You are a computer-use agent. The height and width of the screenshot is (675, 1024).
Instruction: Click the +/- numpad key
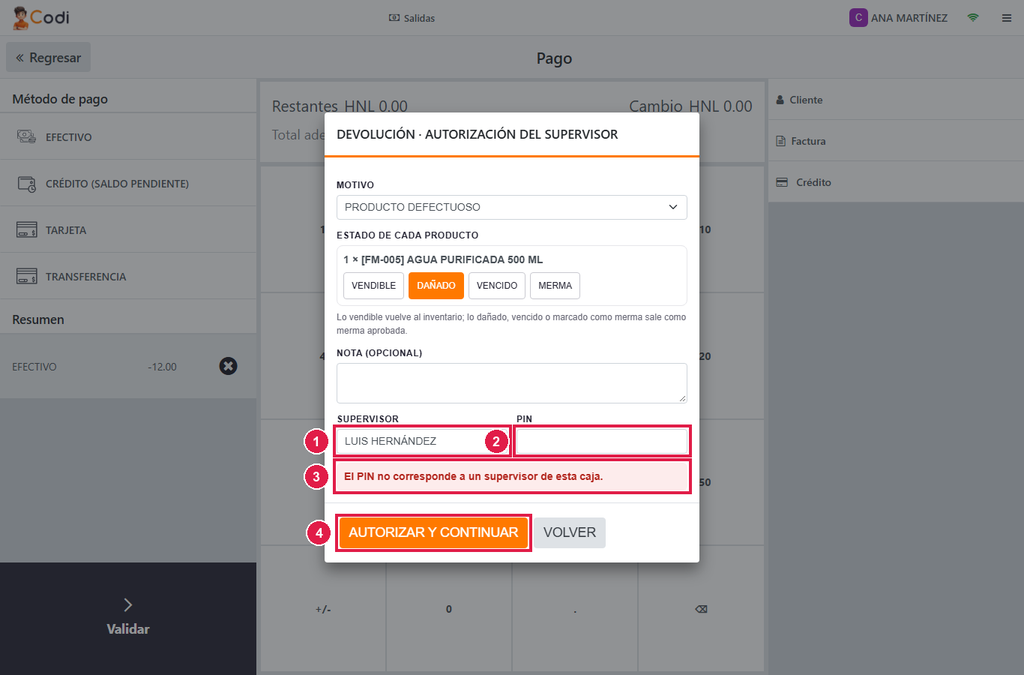tap(323, 609)
